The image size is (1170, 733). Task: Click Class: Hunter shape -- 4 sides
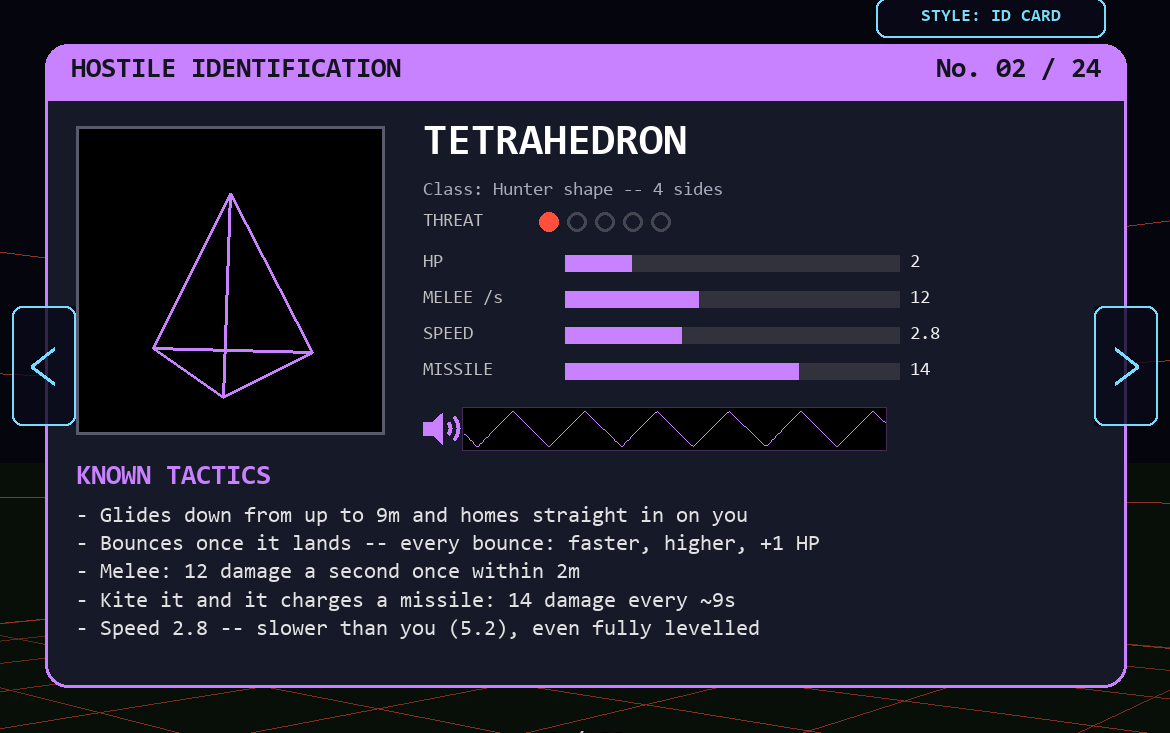coord(572,190)
